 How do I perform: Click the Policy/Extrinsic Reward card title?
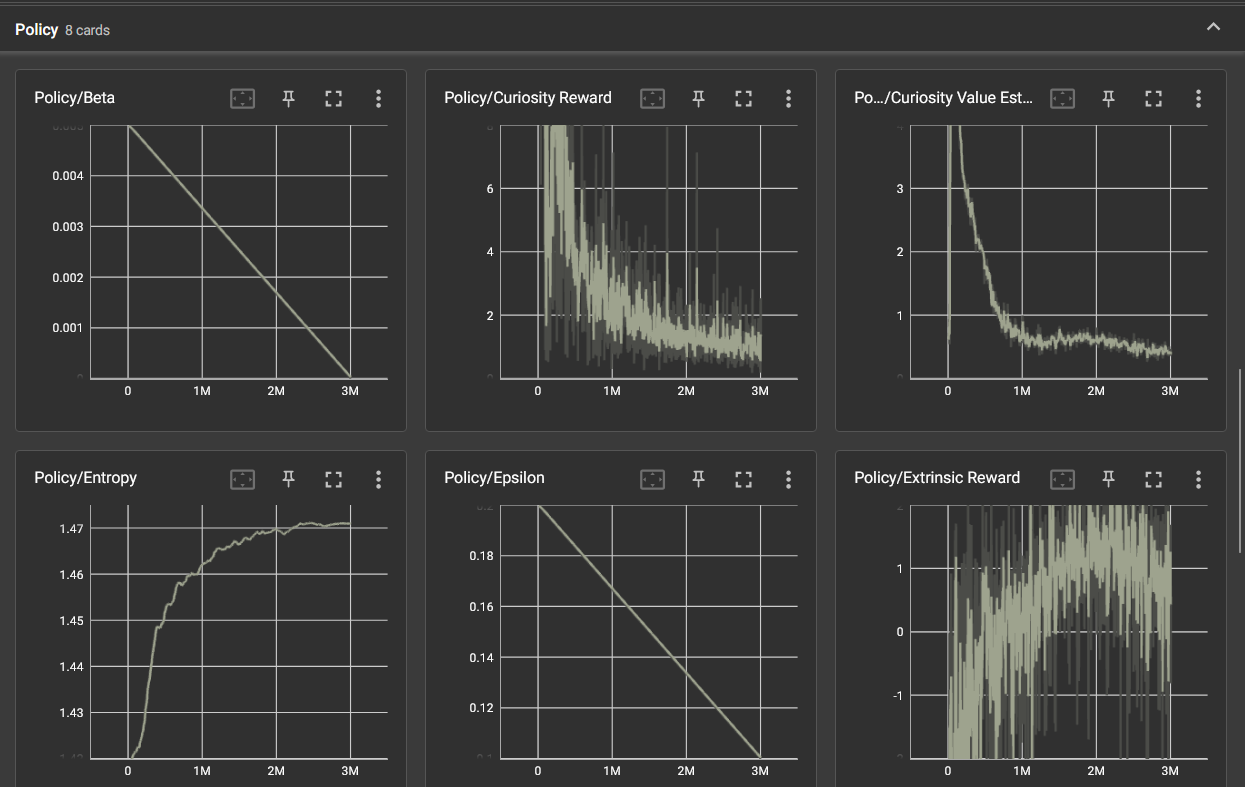(x=937, y=478)
